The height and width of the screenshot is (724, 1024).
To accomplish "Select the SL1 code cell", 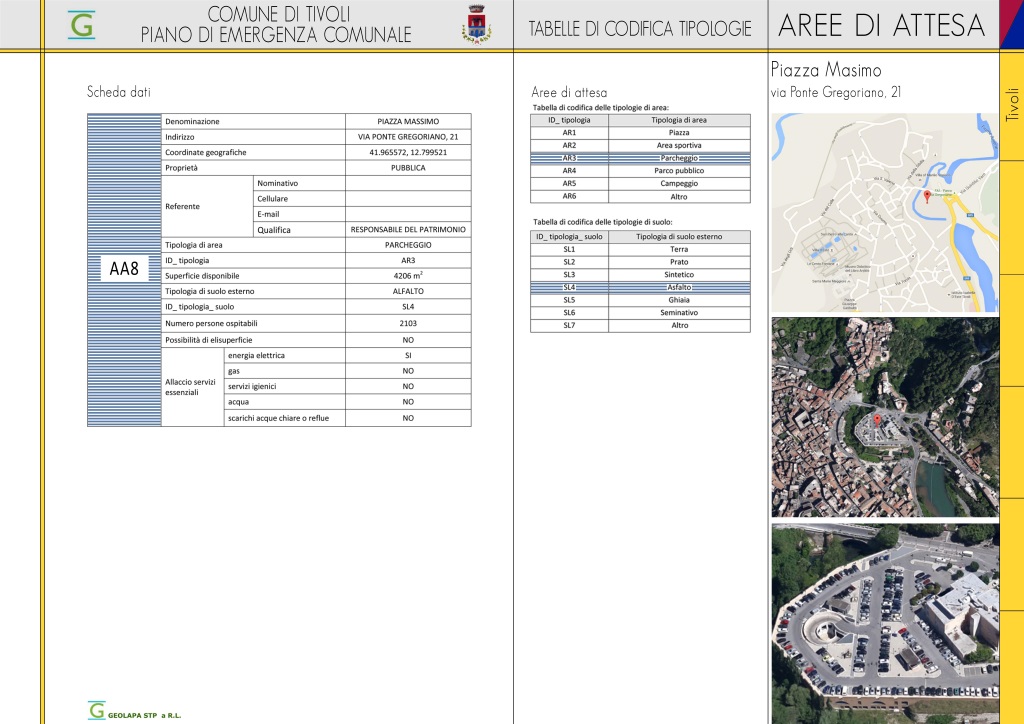I will pyautogui.click(x=569, y=249).
